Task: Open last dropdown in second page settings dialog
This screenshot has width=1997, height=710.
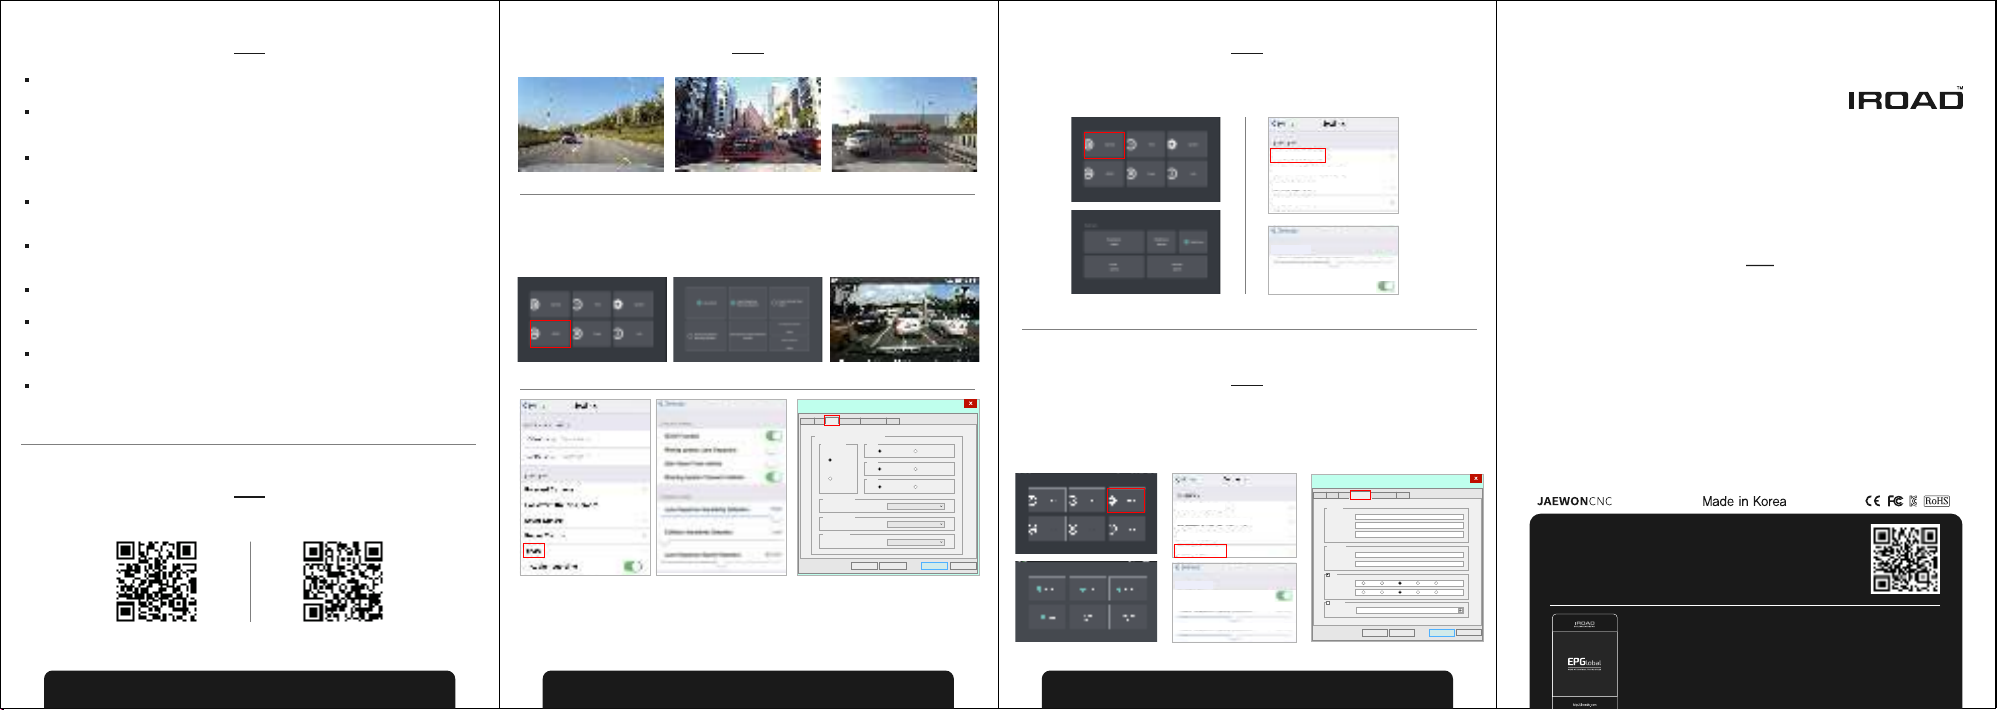Action: coord(915,542)
